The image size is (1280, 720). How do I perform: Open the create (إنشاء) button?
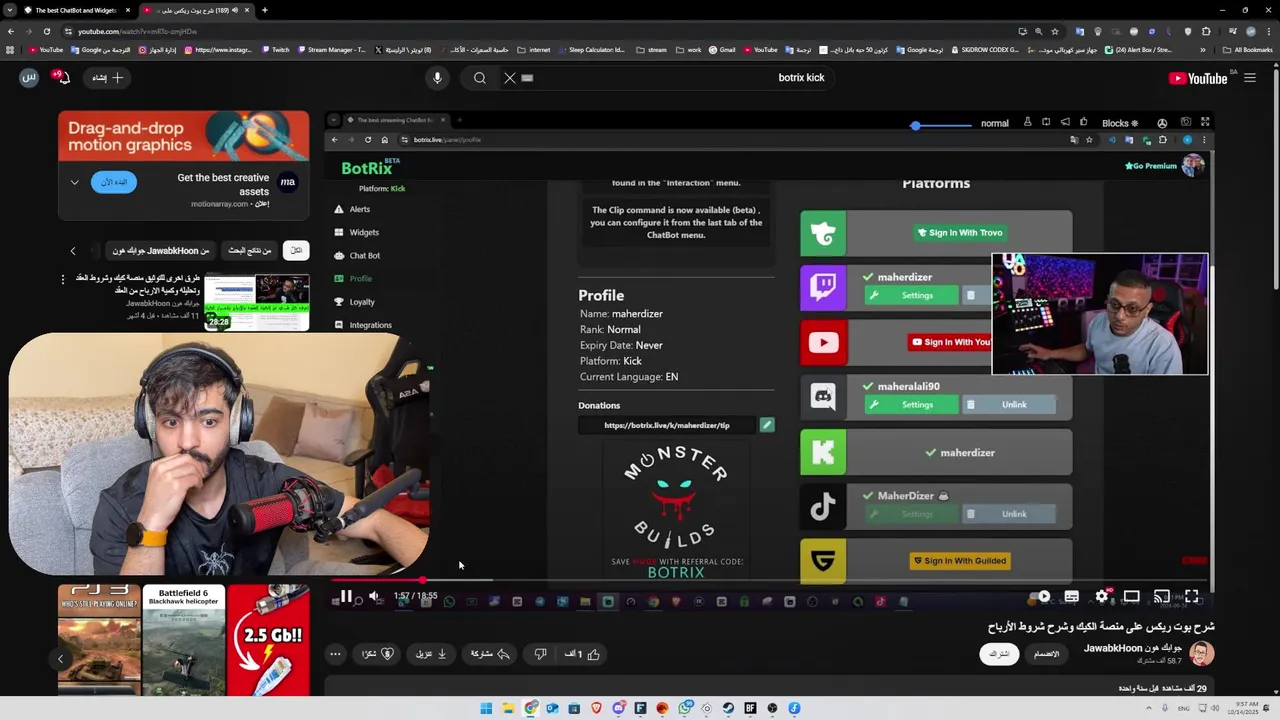point(107,78)
